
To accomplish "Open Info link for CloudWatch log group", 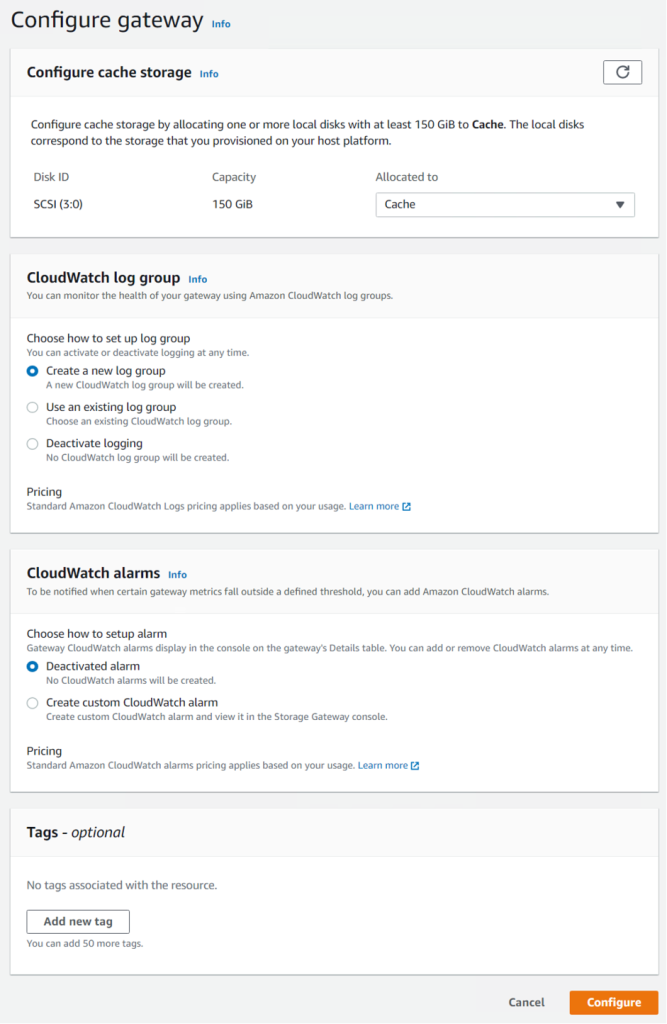I will coord(198,279).
